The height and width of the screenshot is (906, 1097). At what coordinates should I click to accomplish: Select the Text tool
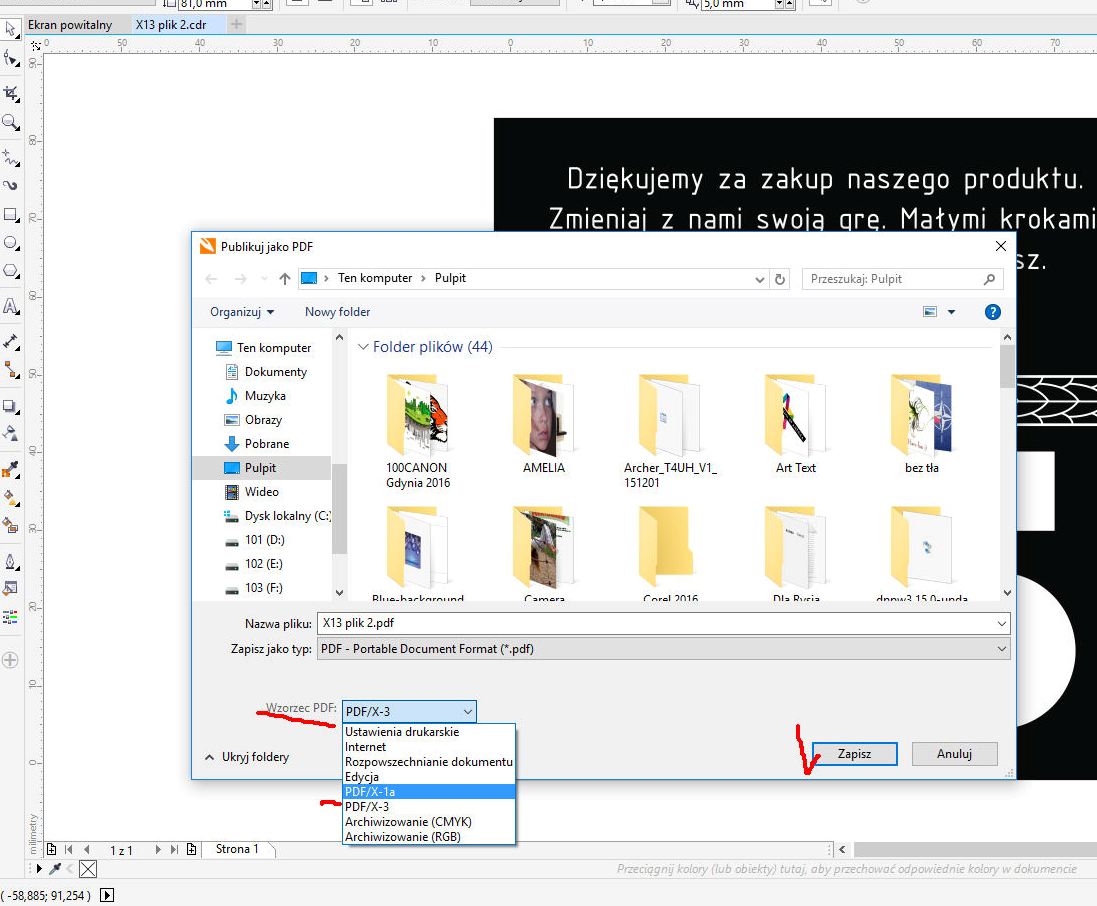point(11,306)
